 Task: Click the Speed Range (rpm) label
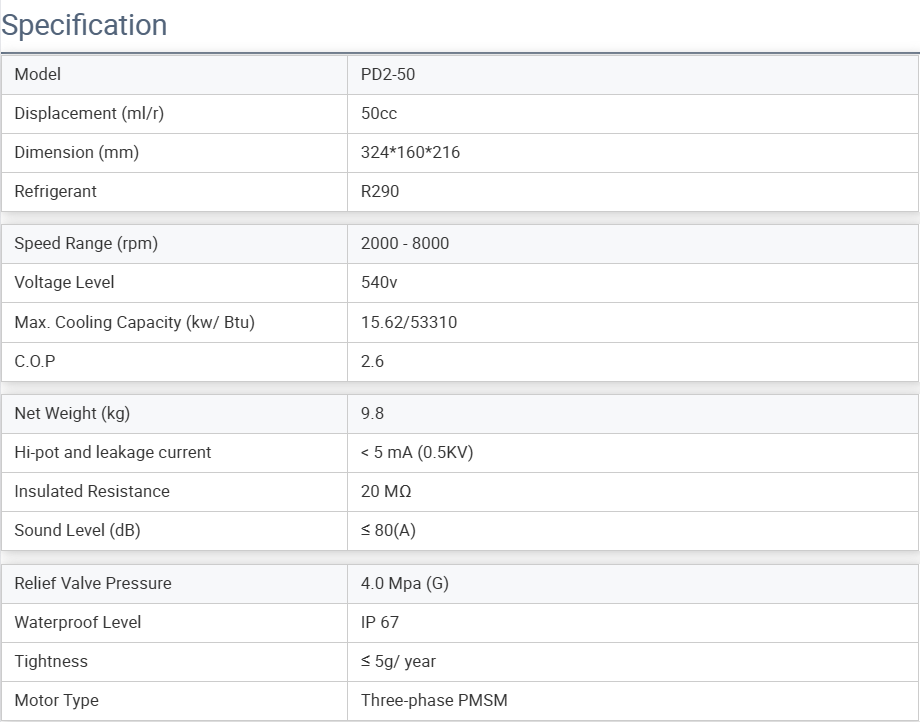86,243
